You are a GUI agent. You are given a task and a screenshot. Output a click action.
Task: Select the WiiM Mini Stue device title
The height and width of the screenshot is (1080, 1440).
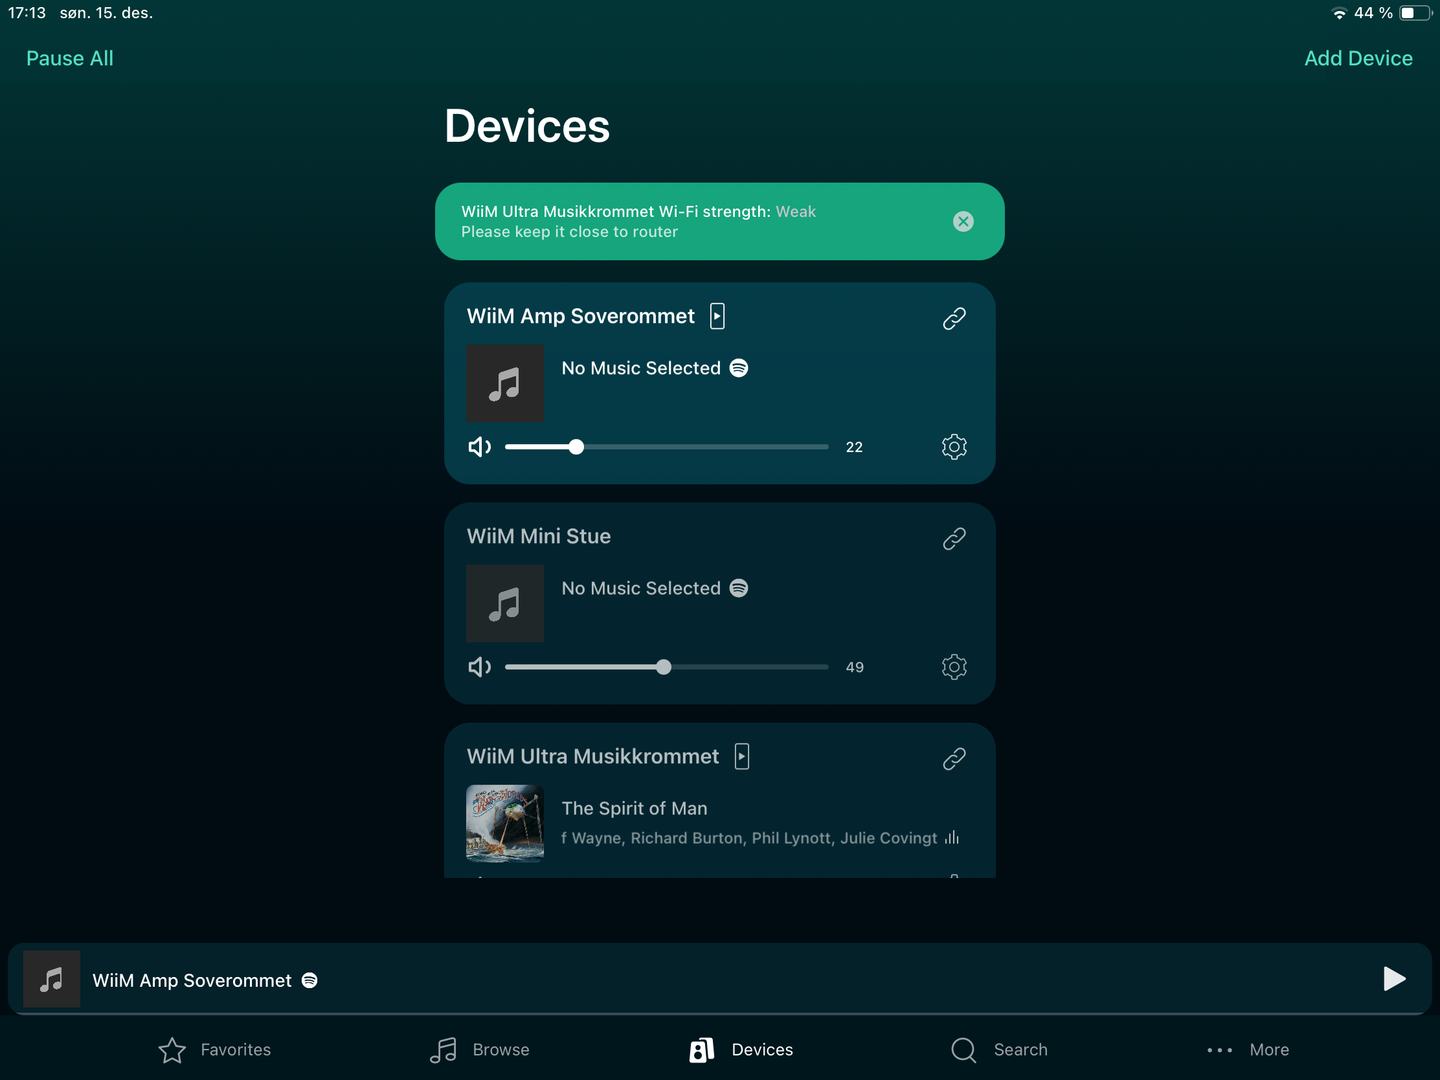(x=539, y=536)
